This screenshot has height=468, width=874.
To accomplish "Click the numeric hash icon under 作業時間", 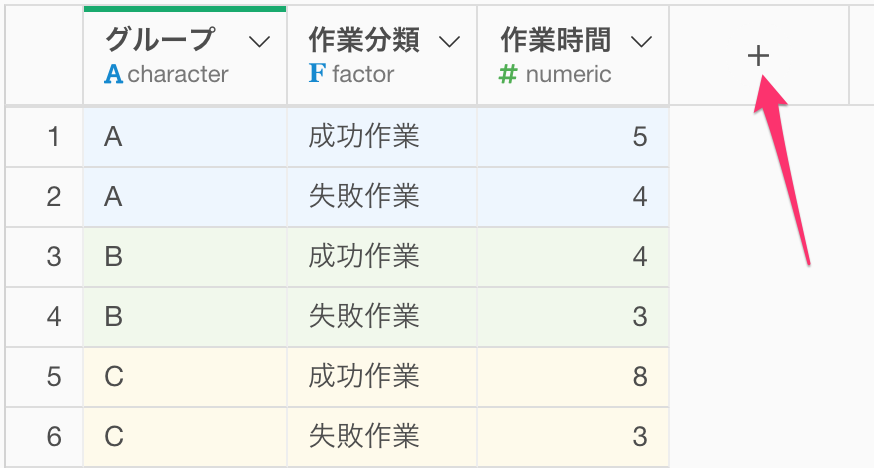I will click(508, 74).
